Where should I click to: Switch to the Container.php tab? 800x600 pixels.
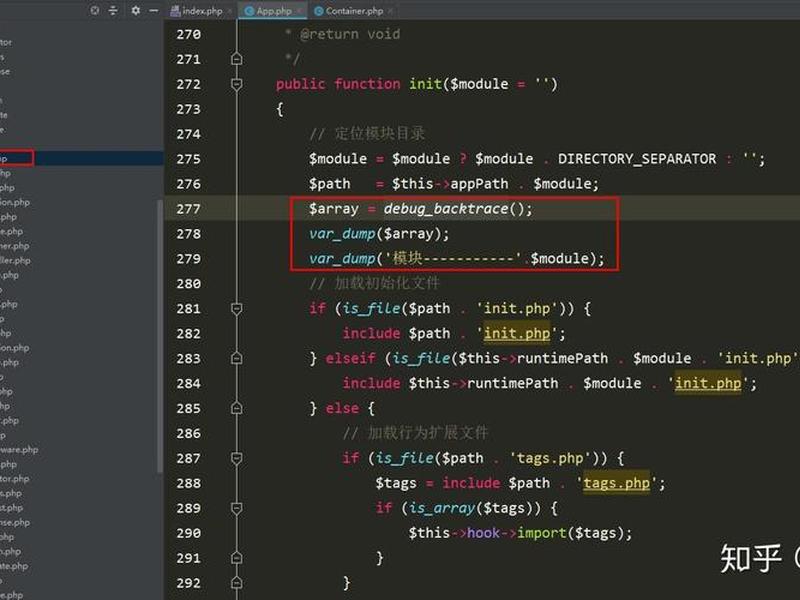click(x=354, y=11)
